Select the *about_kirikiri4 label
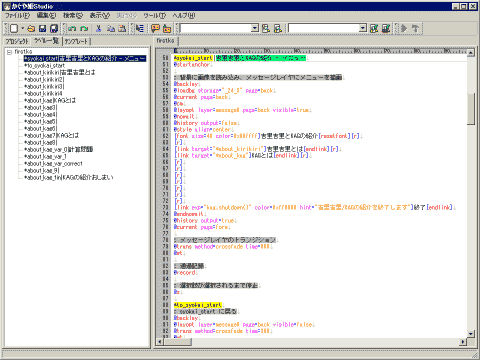 point(43,93)
